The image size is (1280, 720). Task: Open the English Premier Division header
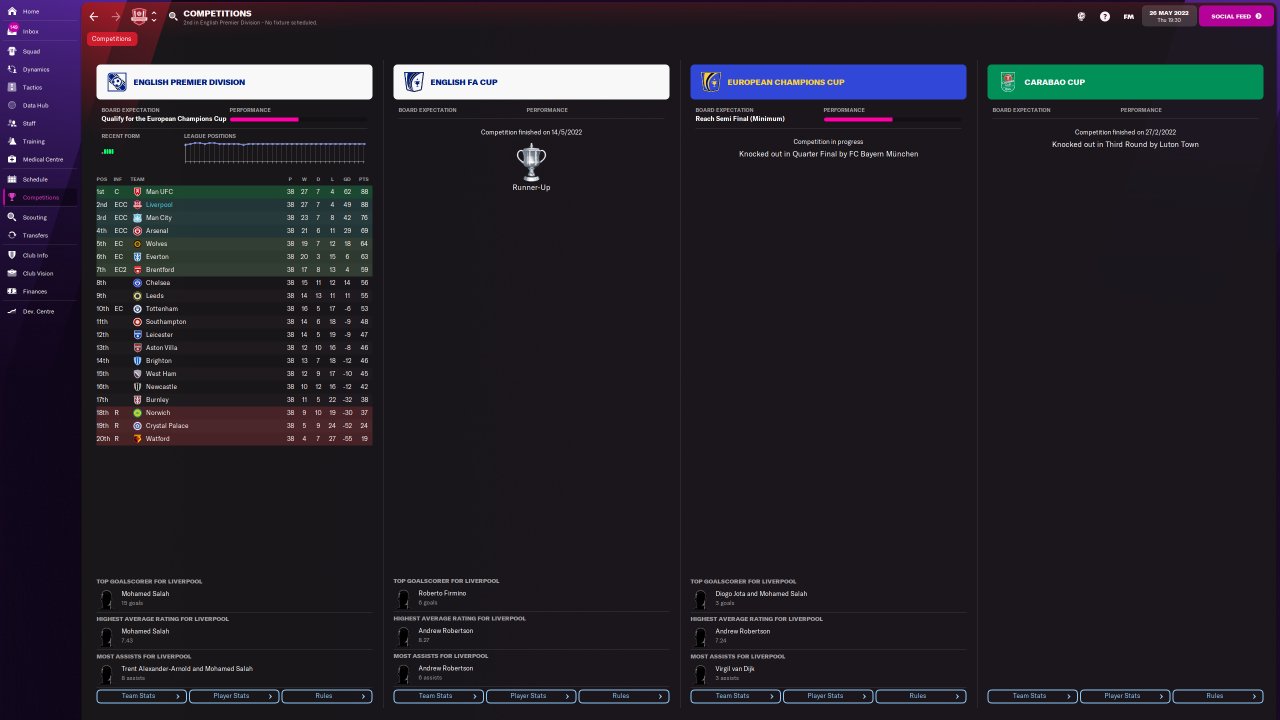point(234,82)
